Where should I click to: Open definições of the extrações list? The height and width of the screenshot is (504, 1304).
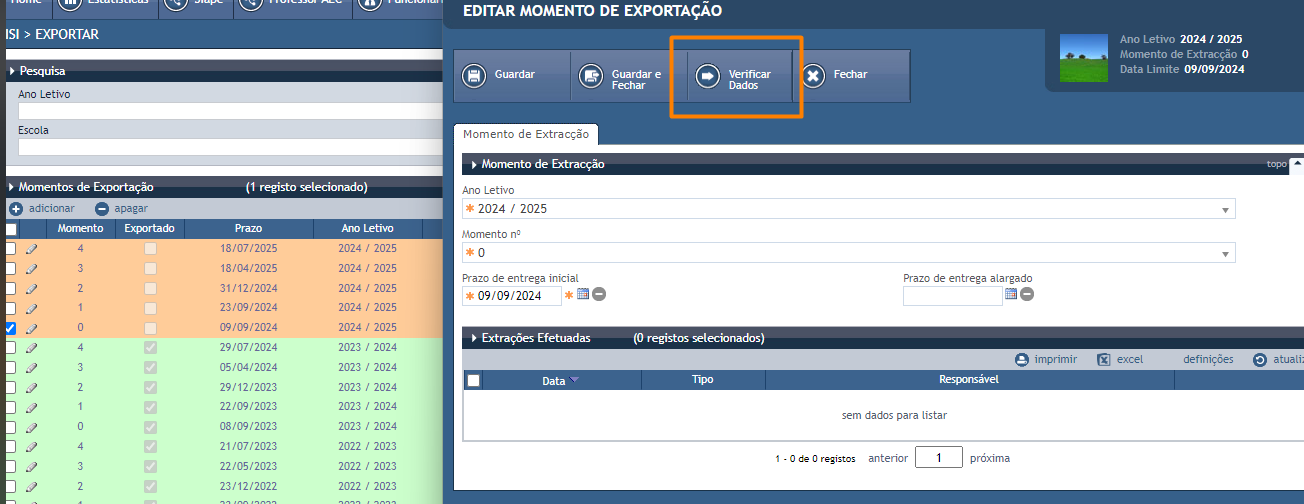coord(1208,360)
